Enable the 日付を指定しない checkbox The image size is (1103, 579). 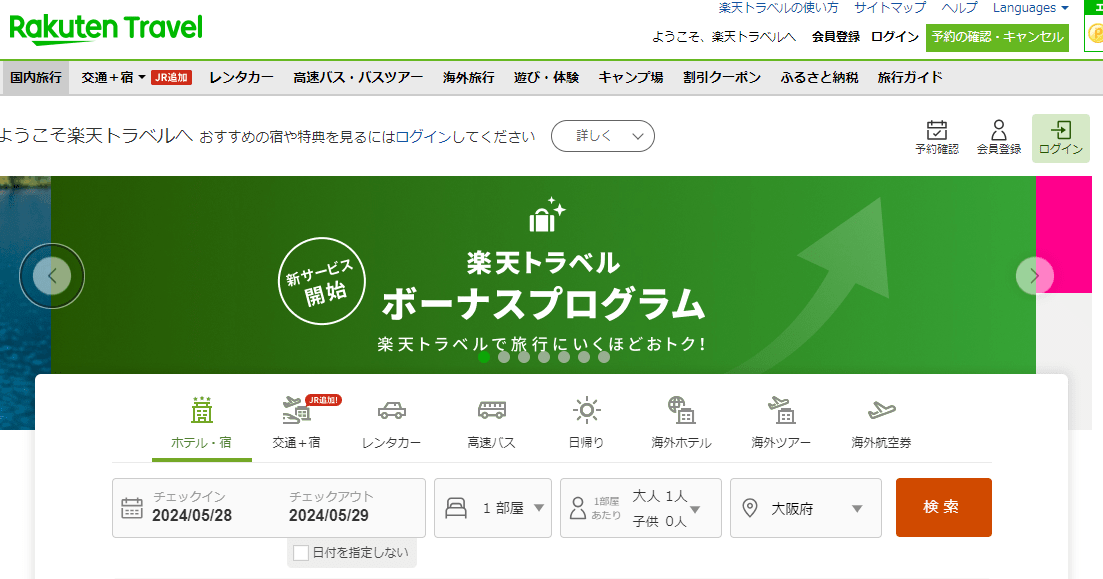coord(301,553)
